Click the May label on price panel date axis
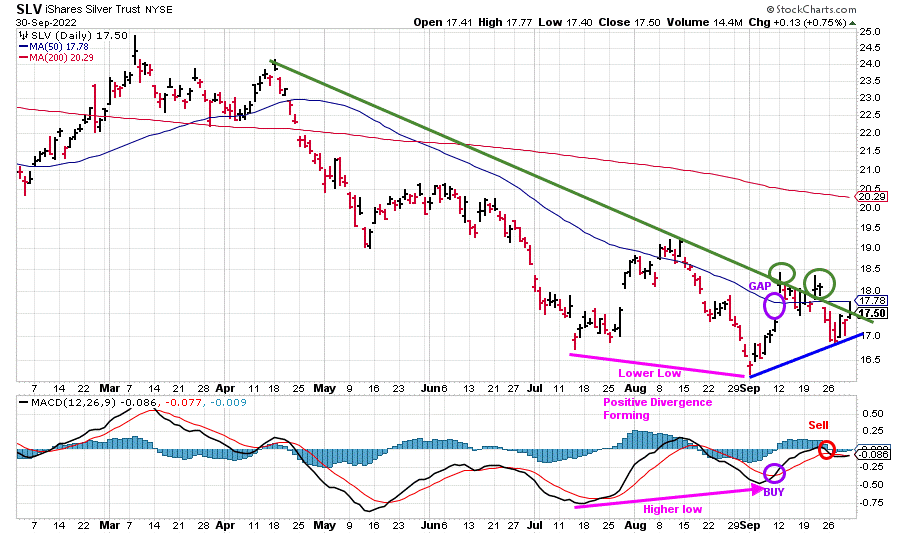The width and height of the screenshot is (900, 534). tap(324, 388)
